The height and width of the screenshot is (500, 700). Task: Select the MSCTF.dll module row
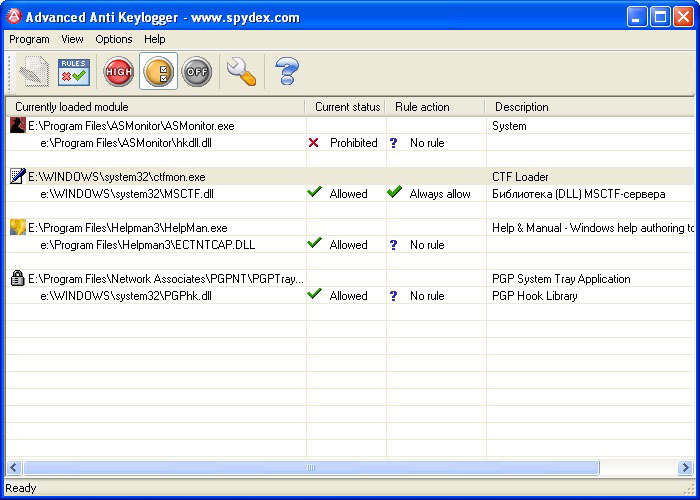click(x=350, y=193)
